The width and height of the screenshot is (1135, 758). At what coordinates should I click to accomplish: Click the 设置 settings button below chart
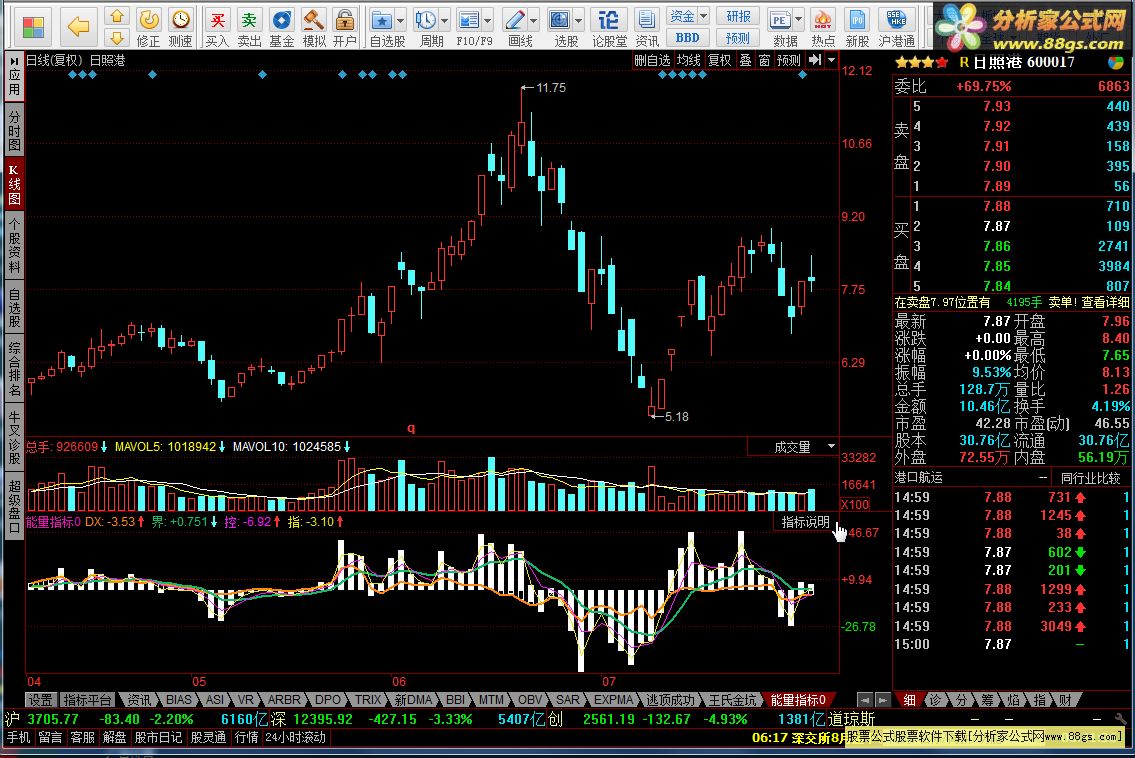click(x=41, y=700)
